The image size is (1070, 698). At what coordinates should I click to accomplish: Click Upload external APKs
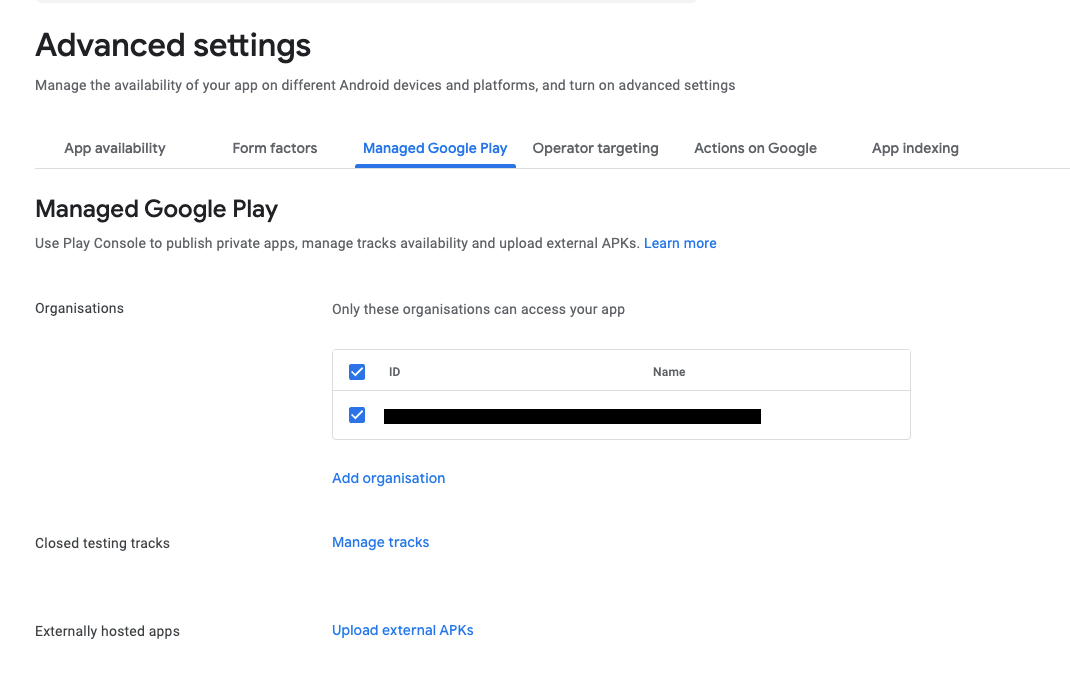coord(402,630)
